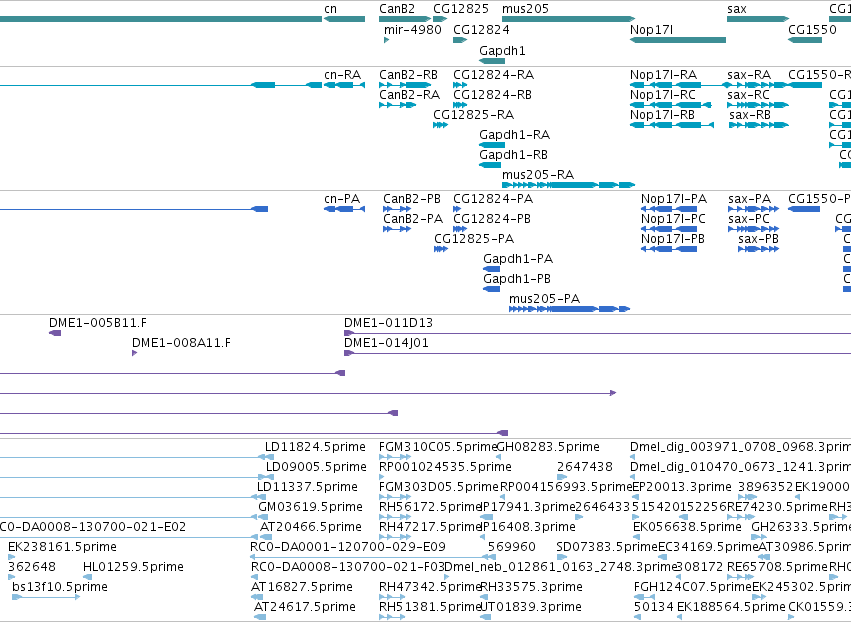Click the RC0-DA0001-120700-029-E09 EST label

pos(348,547)
